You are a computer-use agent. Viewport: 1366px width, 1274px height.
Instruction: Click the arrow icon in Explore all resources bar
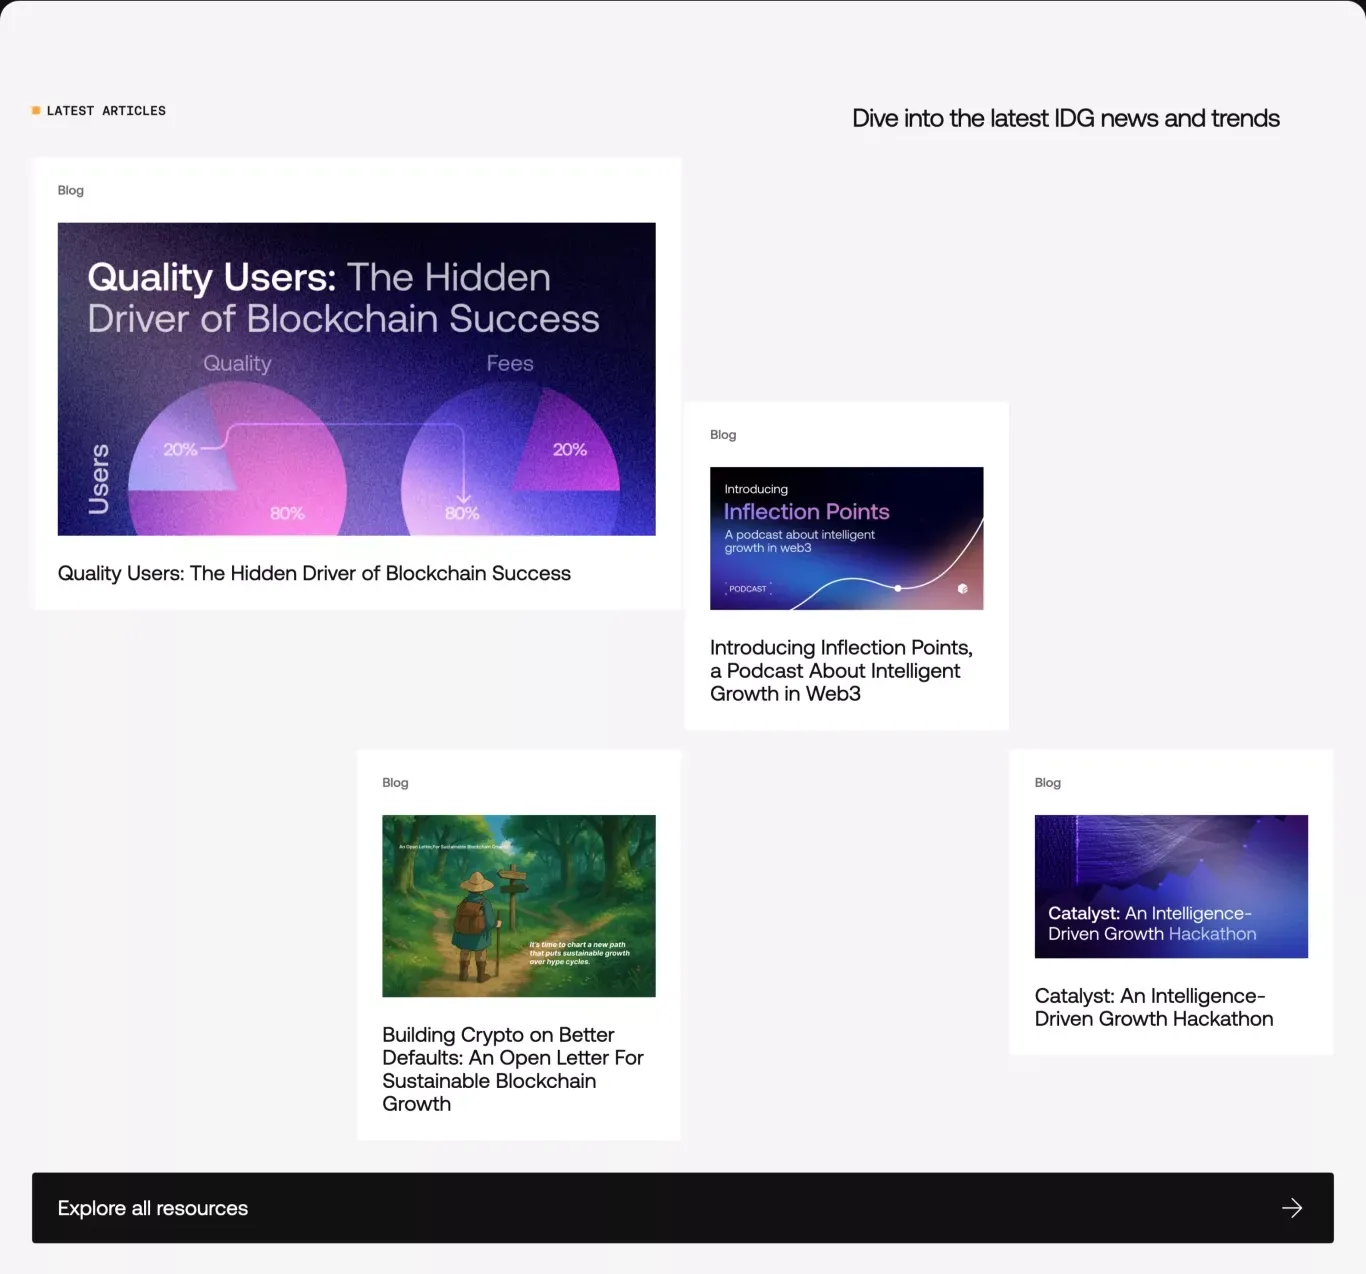pyautogui.click(x=1292, y=1208)
